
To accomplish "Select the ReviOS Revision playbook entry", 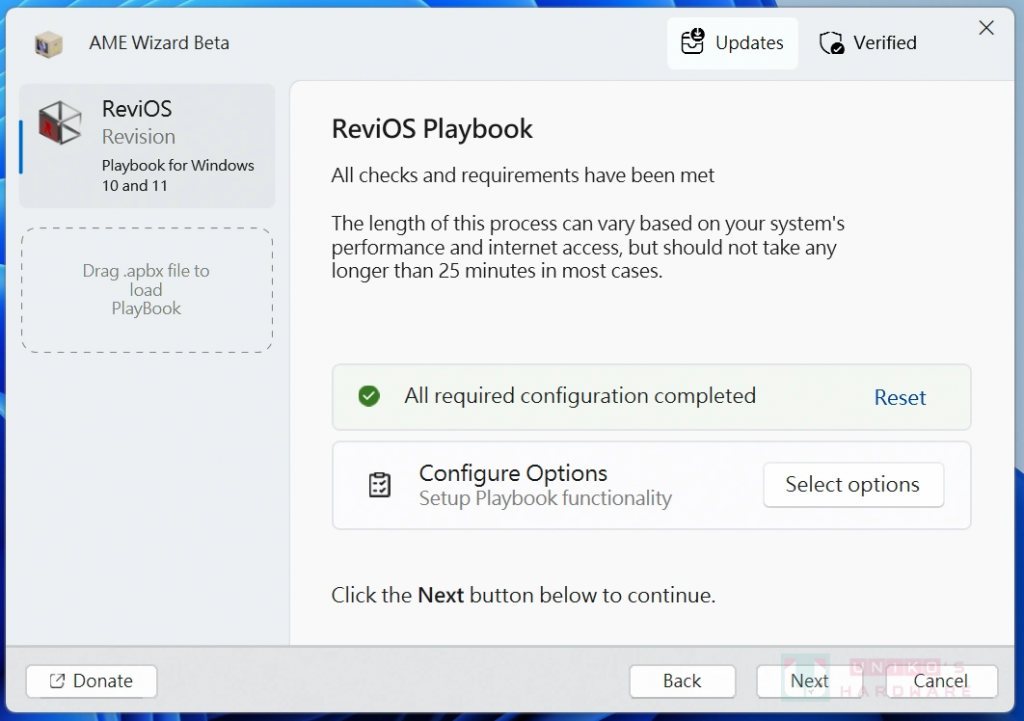I will [147, 146].
